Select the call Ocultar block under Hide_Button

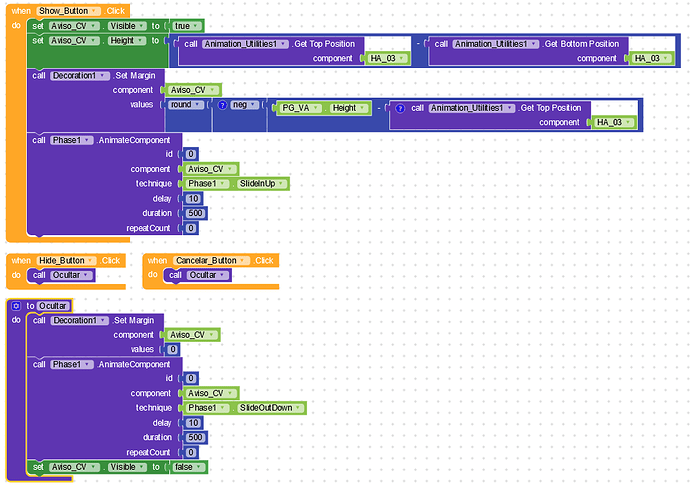62,275
